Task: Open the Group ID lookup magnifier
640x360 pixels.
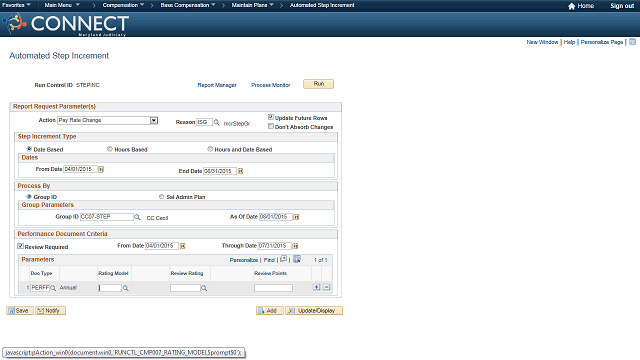Action: pos(138,217)
